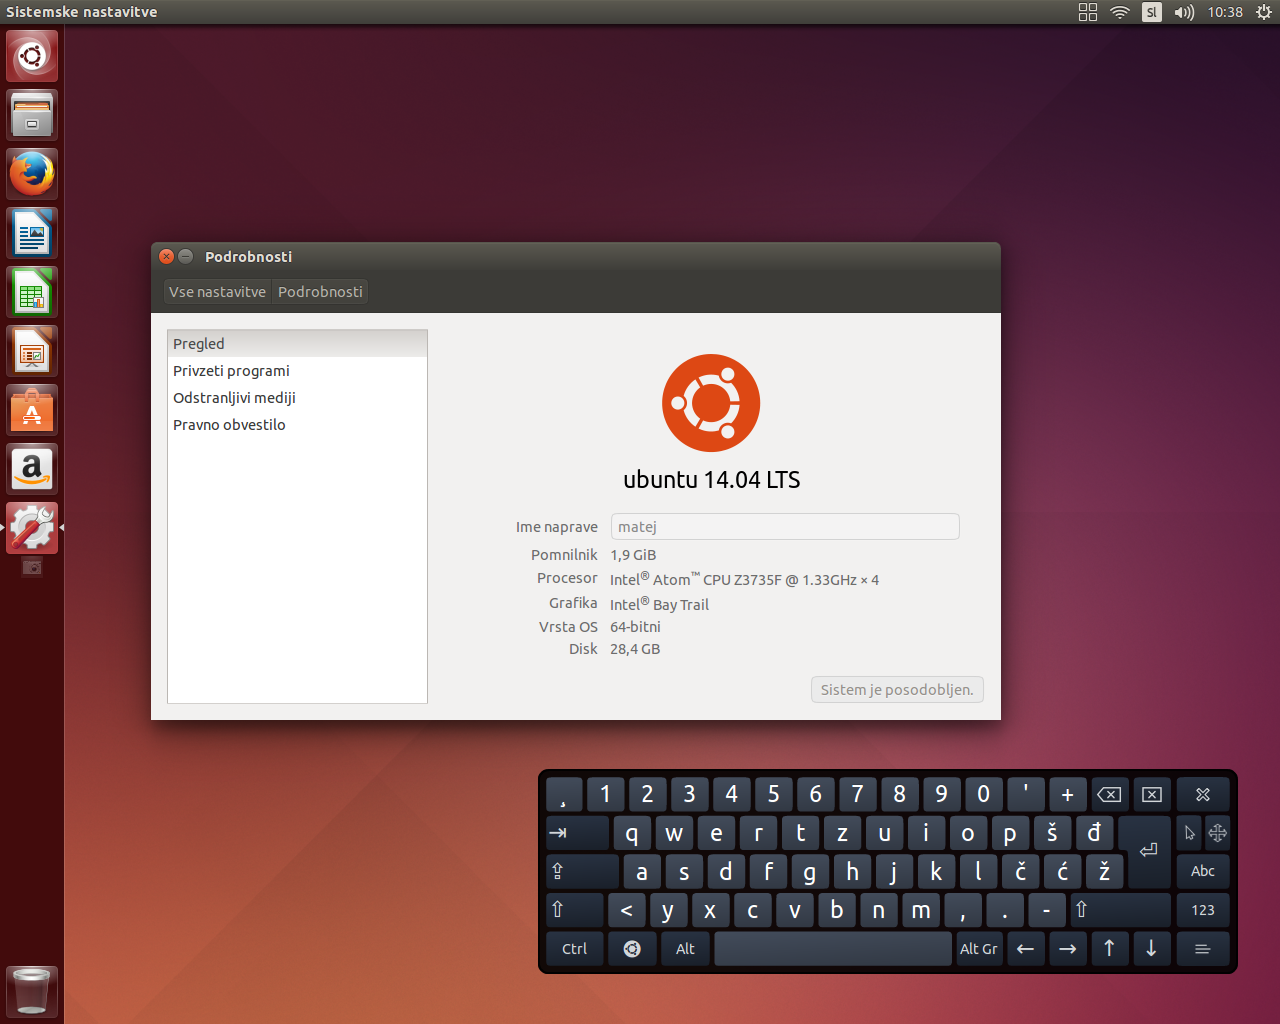The width and height of the screenshot is (1280, 1024).
Task: Toggle the left Shift key on keyboard
Action: 574,910
